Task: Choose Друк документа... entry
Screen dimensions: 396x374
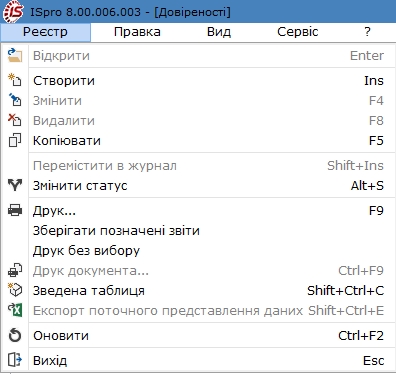Action: click(x=207, y=270)
